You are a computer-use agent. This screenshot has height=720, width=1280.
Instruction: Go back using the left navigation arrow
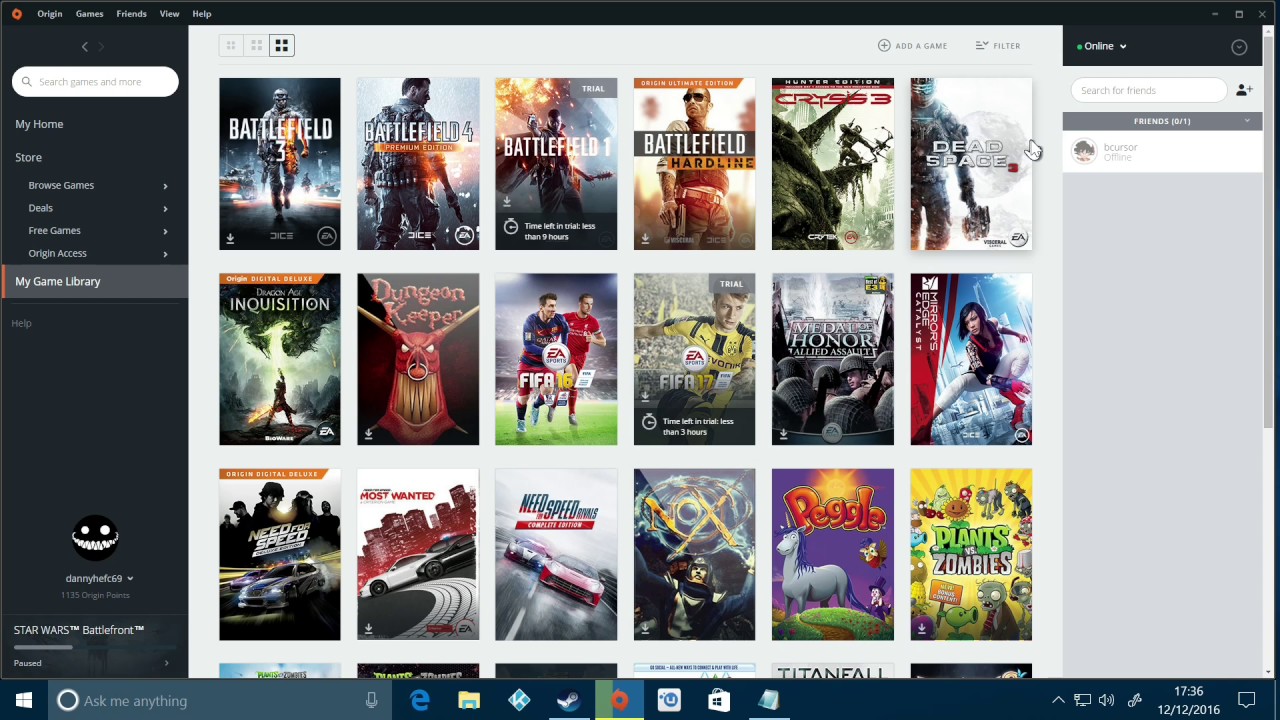(x=85, y=47)
